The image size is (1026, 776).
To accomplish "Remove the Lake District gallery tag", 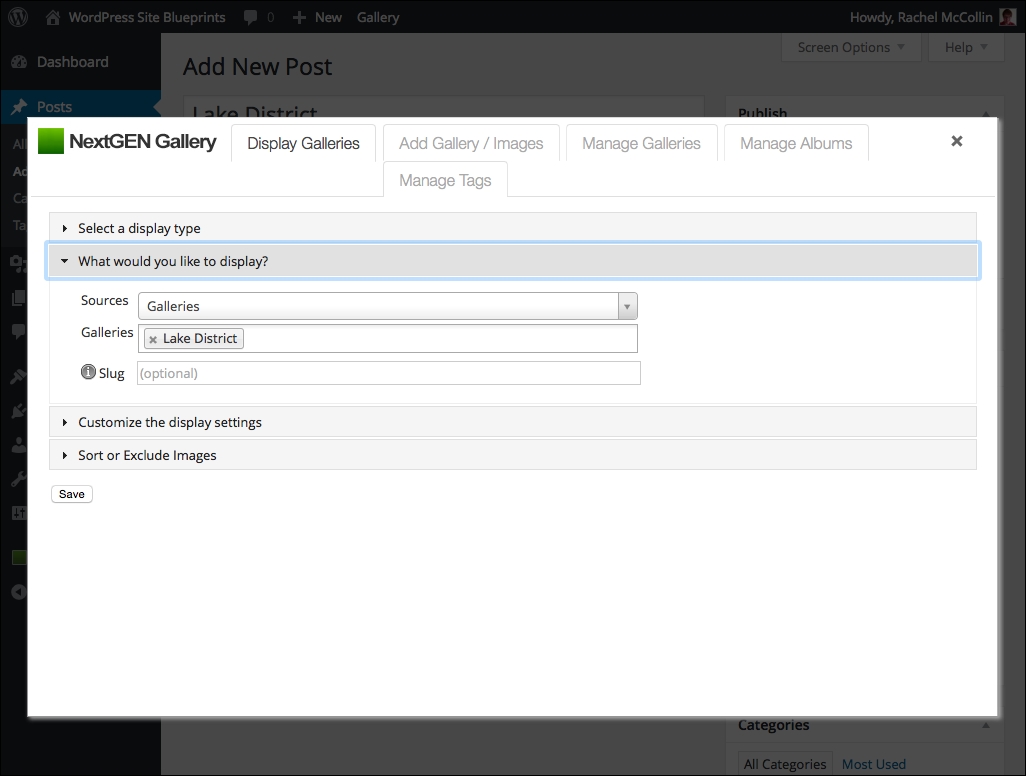I will coord(153,340).
